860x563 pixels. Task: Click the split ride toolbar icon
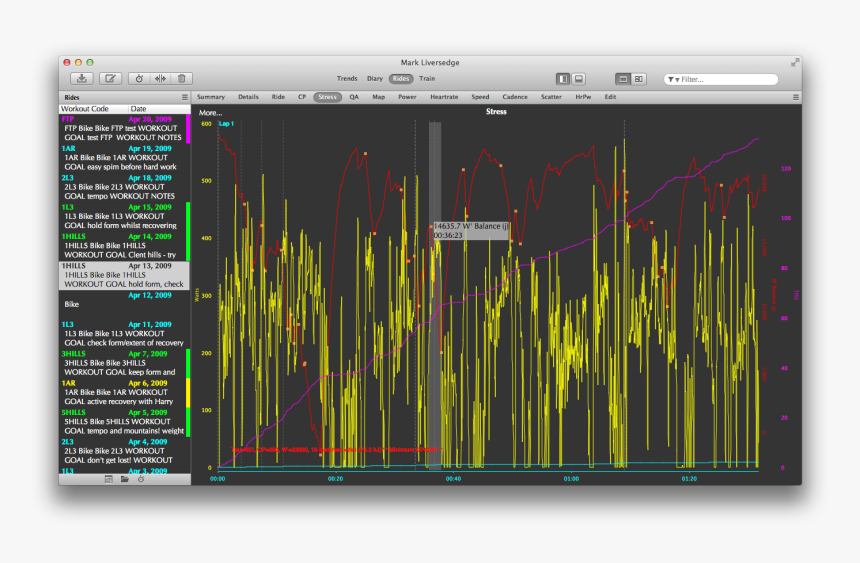click(x=160, y=78)
